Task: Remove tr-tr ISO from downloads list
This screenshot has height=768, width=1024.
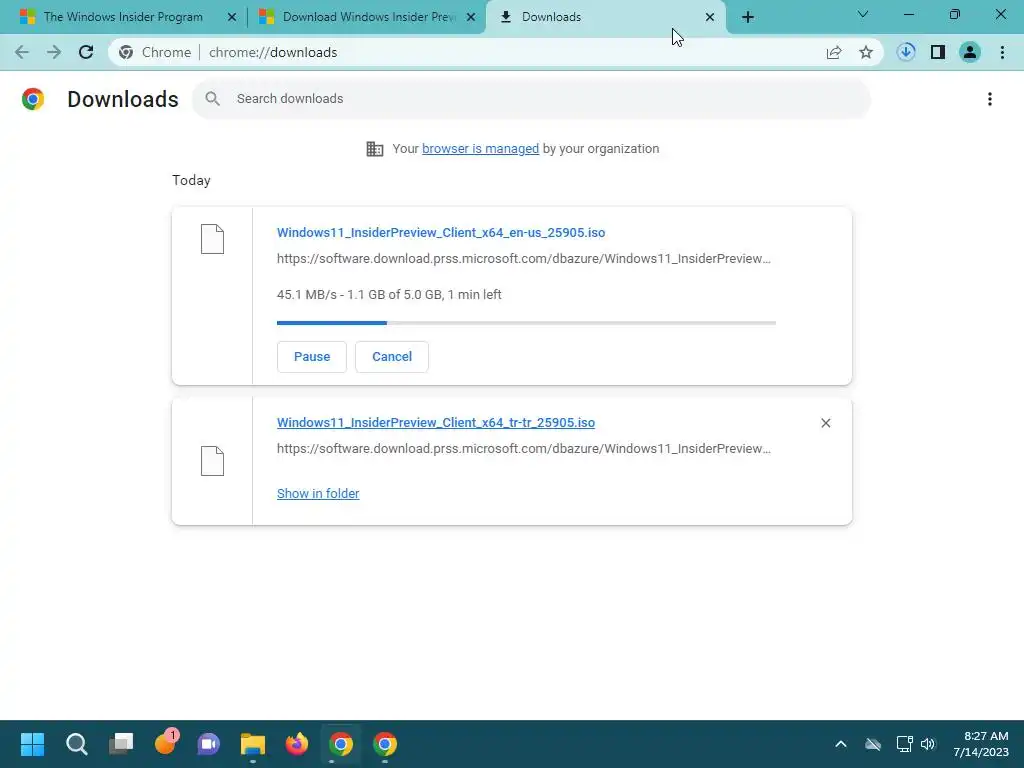Action: pos(825,423)
